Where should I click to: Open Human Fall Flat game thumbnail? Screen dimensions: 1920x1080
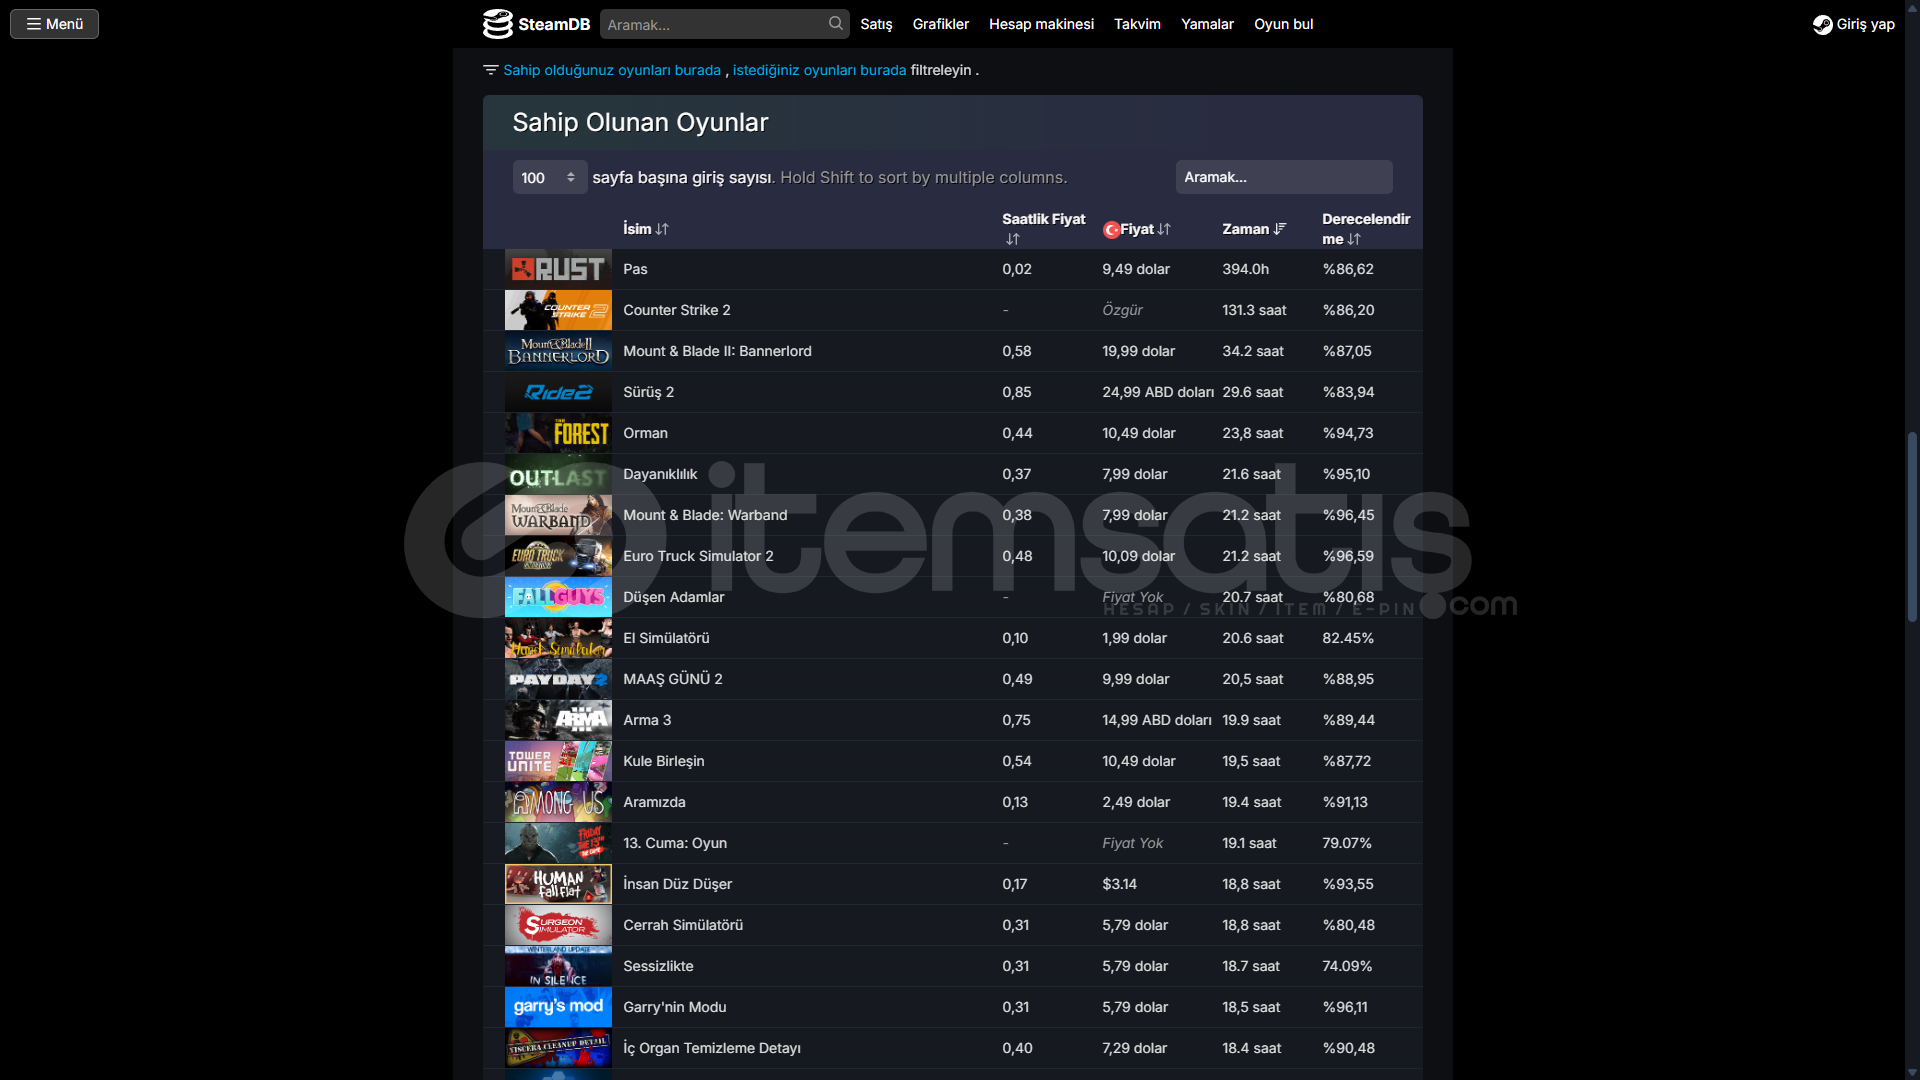pyautogui.click(x=558, y=884)
